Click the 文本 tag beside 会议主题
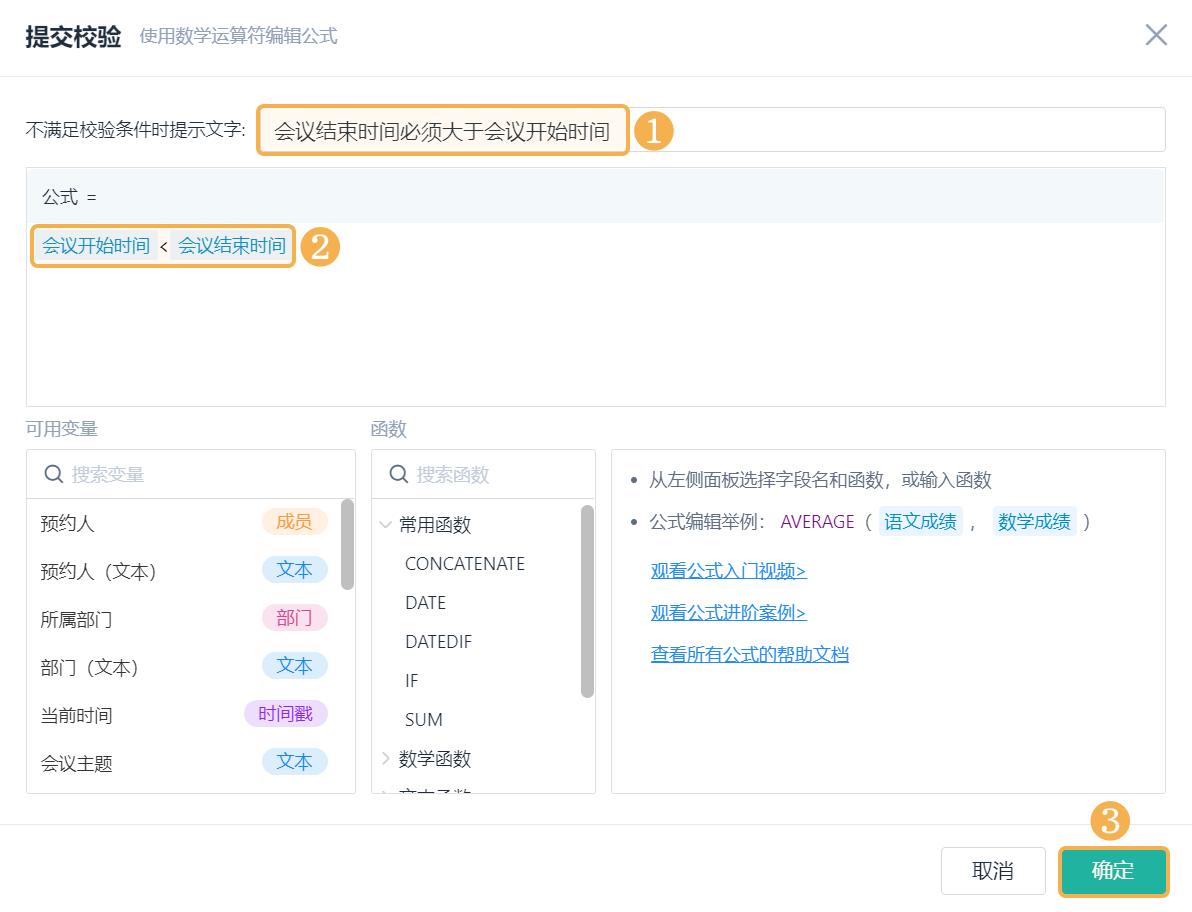The width and height of the screenshot is (1192, 912). 294,762
